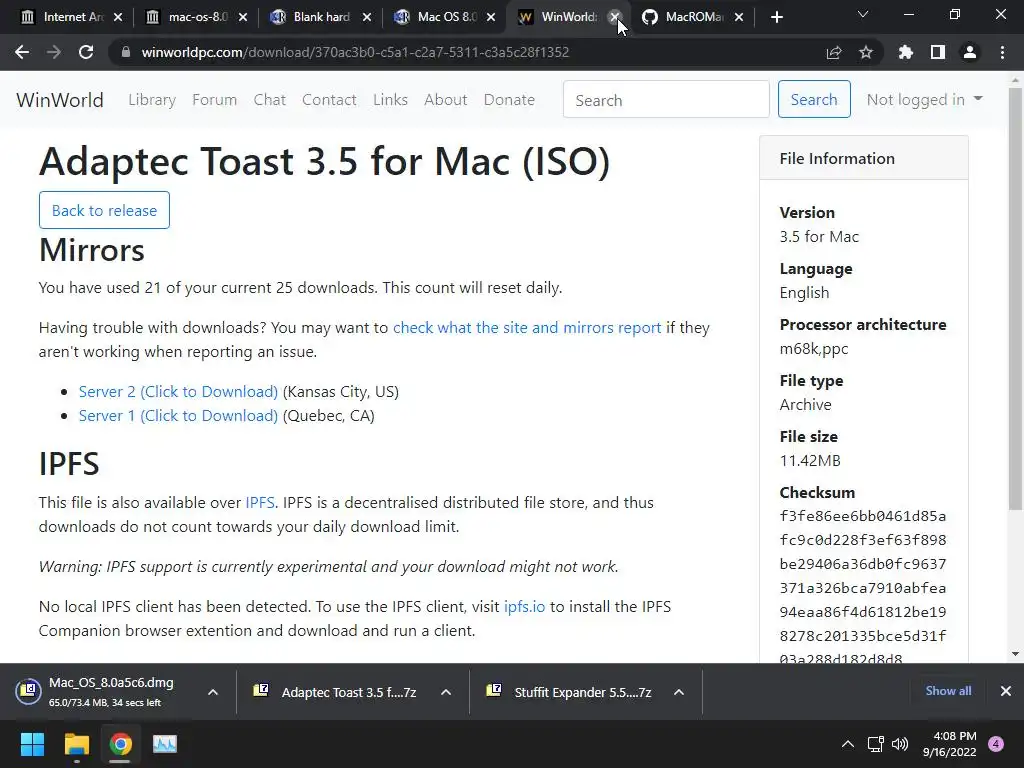
Task: Bookmark this page with the star icon
Action: (866, 52)
